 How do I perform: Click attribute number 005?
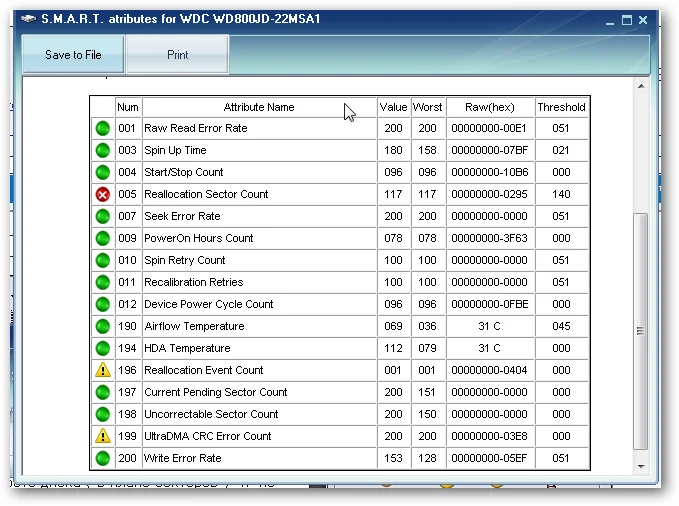(x=127, y=195)
